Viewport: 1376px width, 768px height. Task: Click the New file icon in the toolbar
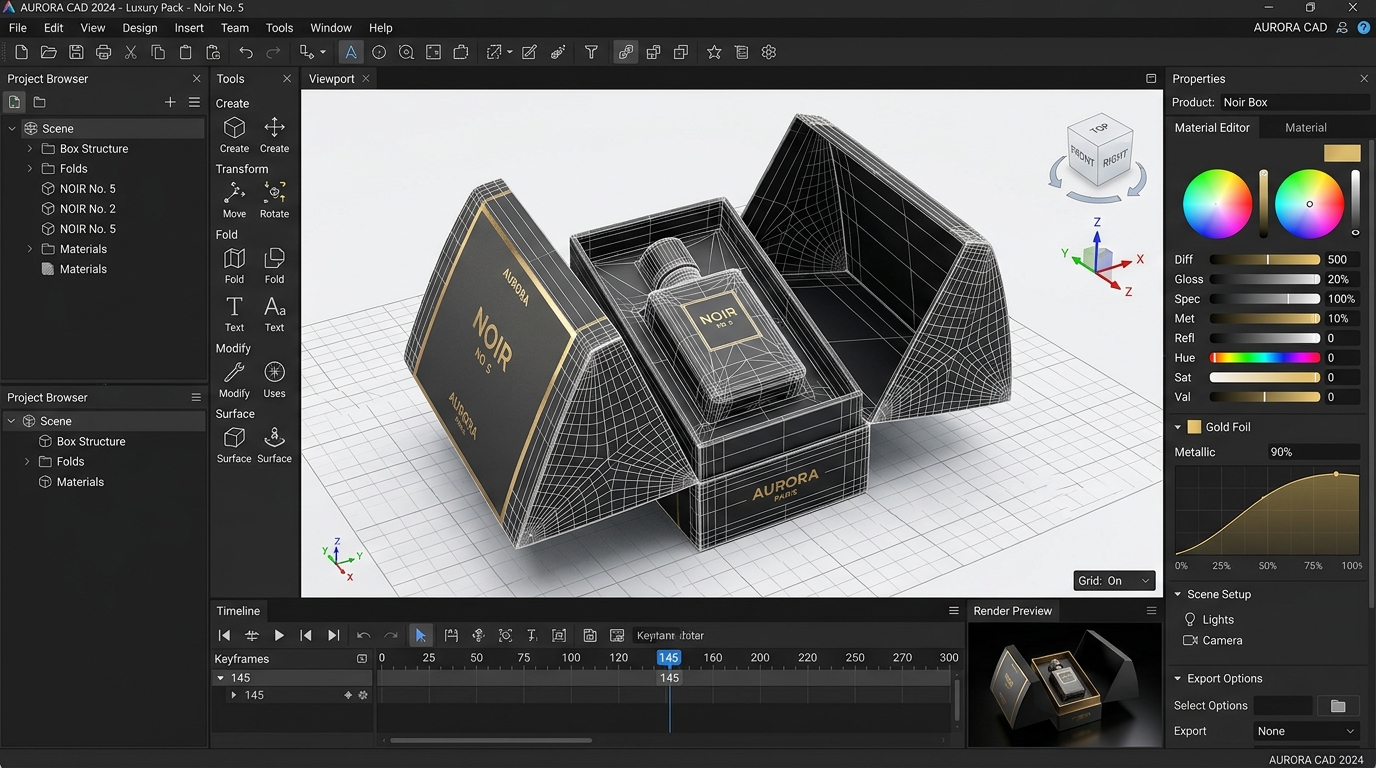point(21,52)
